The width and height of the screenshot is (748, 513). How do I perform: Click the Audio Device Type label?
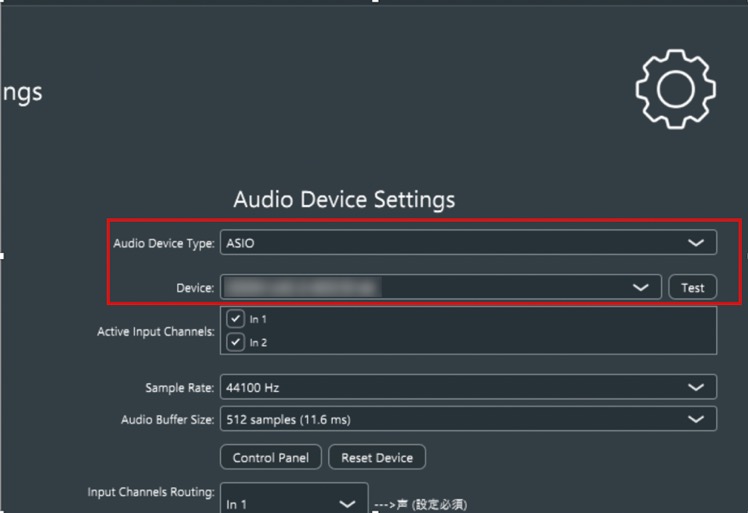(x=163, y=243)
